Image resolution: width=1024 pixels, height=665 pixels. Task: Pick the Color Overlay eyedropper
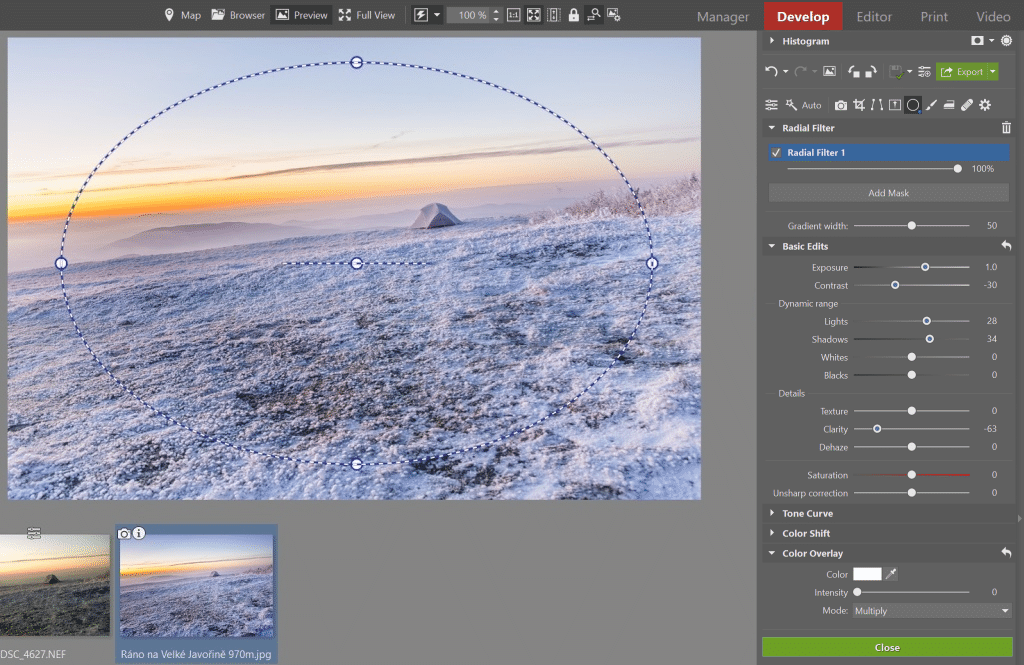(892, 574)
